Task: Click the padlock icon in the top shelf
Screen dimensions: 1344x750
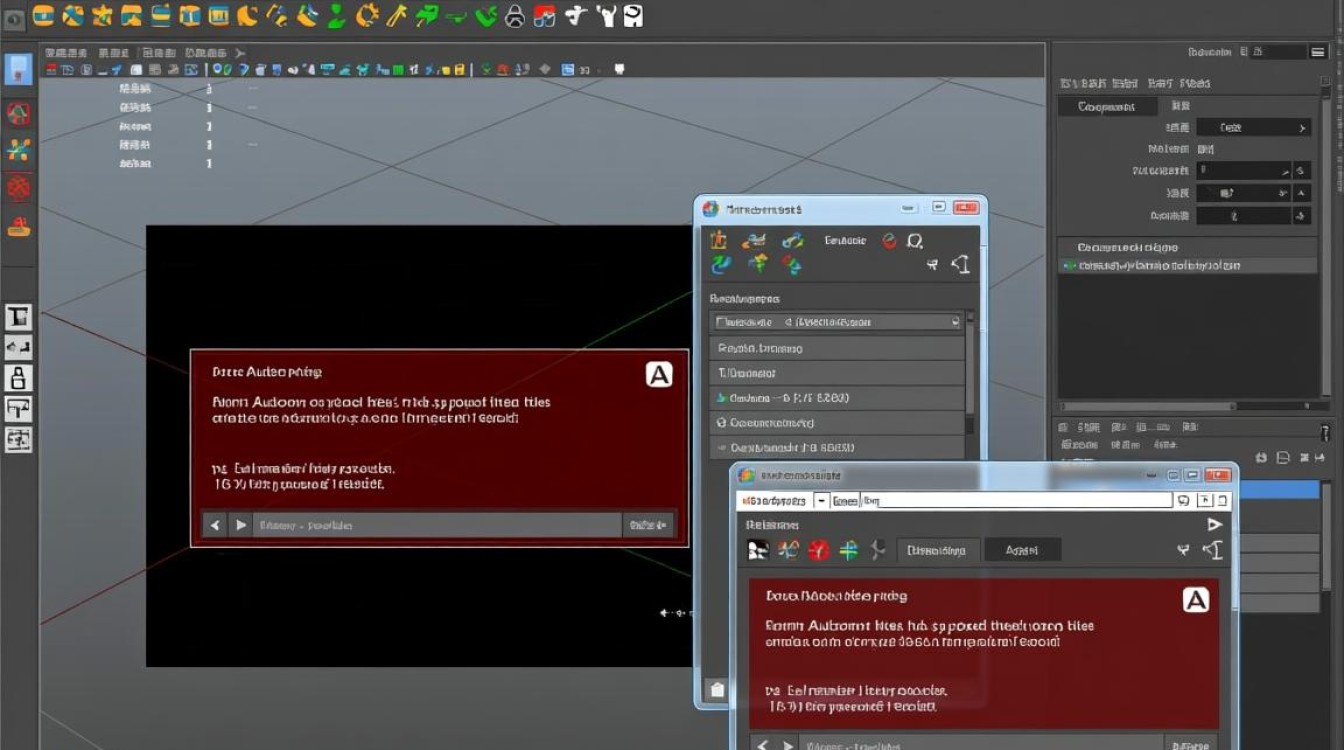Action: tap(515, 15)
